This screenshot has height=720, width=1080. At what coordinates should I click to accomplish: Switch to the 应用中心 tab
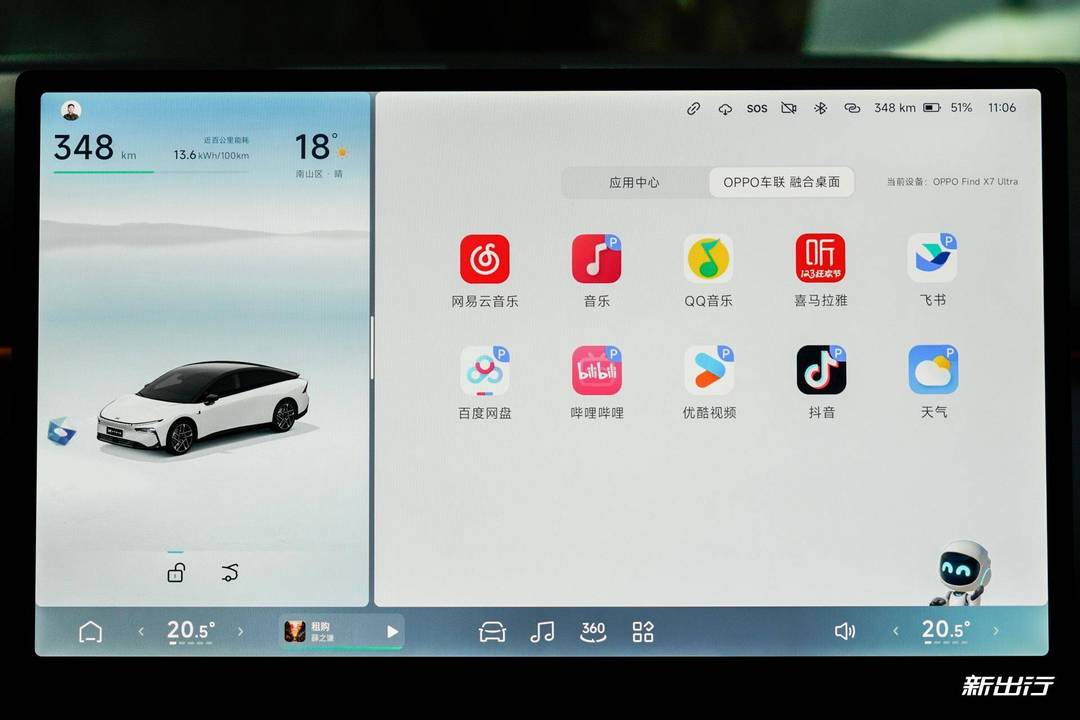[x=634, y=183]
